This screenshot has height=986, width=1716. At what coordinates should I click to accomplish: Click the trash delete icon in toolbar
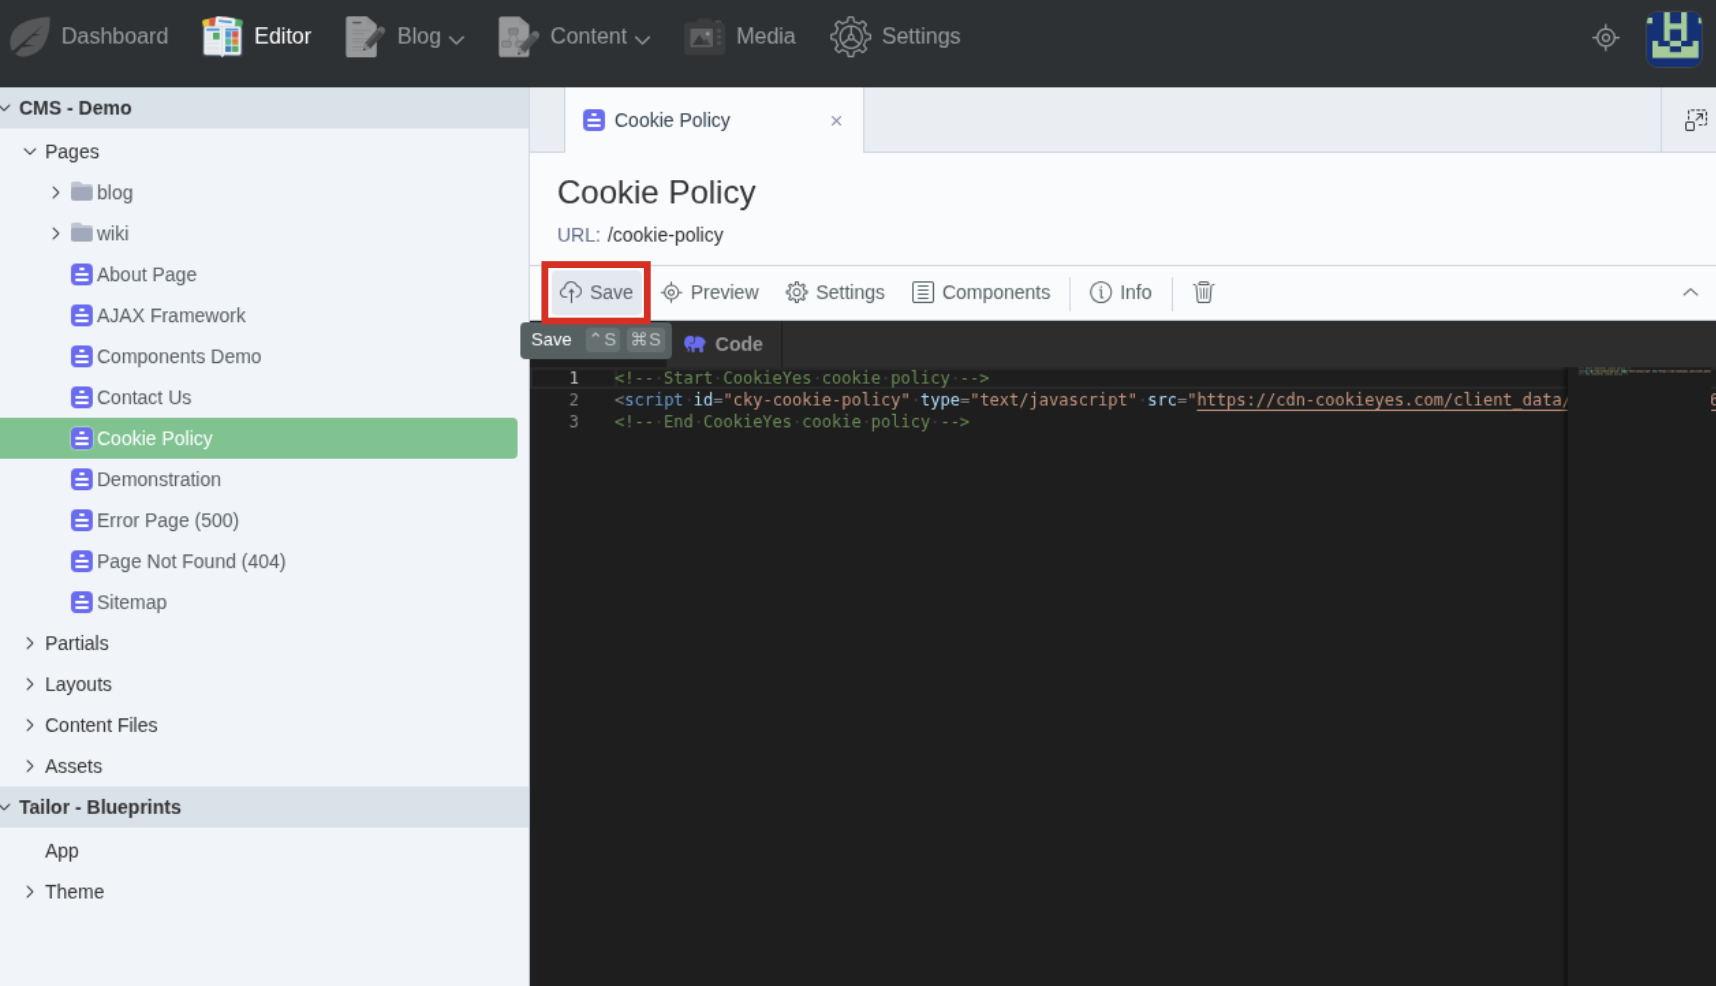click(x=1203, y=292)
